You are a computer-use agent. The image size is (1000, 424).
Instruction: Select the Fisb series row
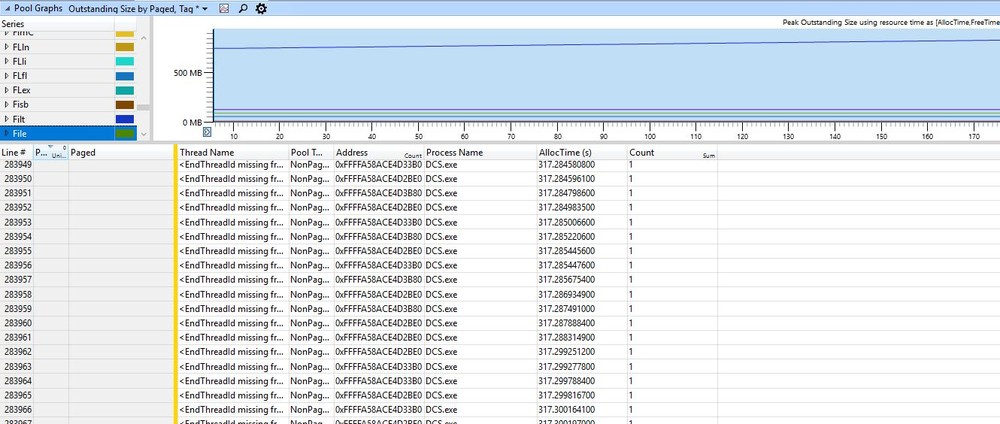[68, 105]
